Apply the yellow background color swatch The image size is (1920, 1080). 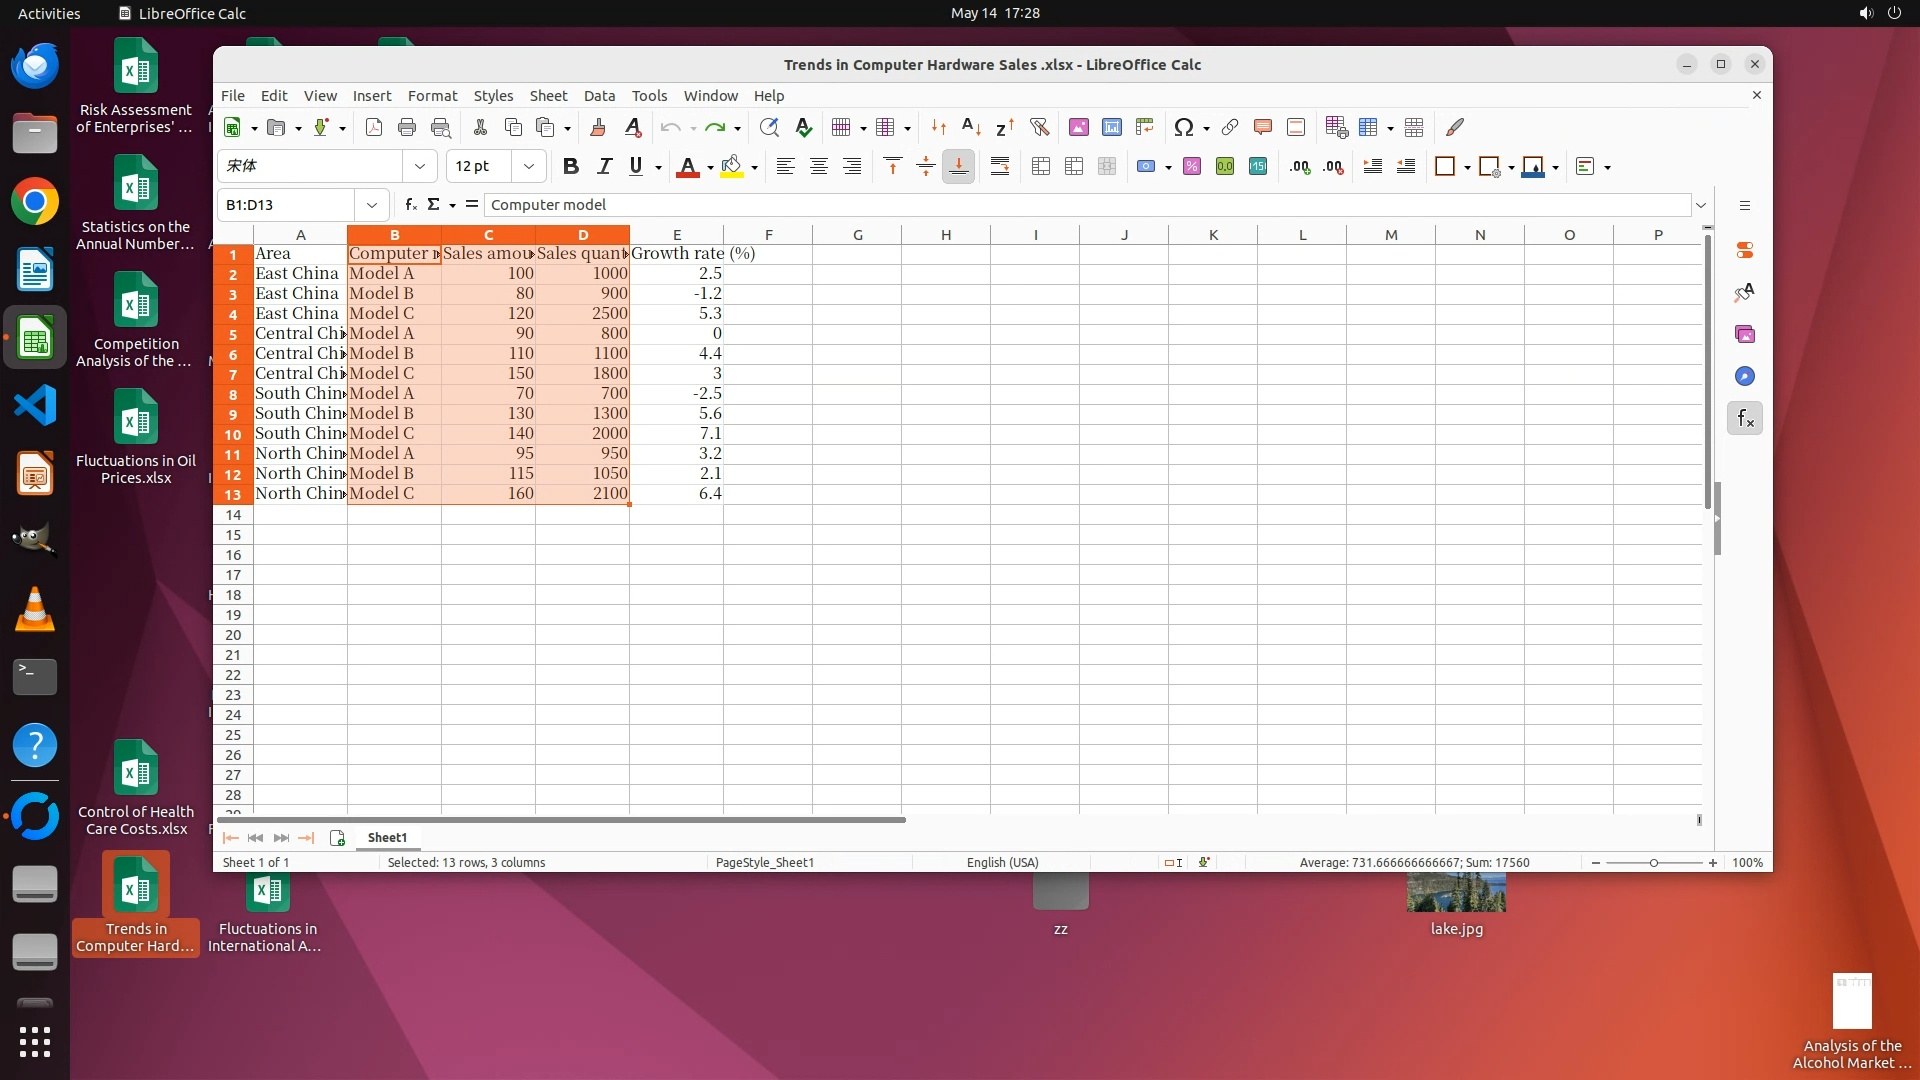tap(732, 167)
